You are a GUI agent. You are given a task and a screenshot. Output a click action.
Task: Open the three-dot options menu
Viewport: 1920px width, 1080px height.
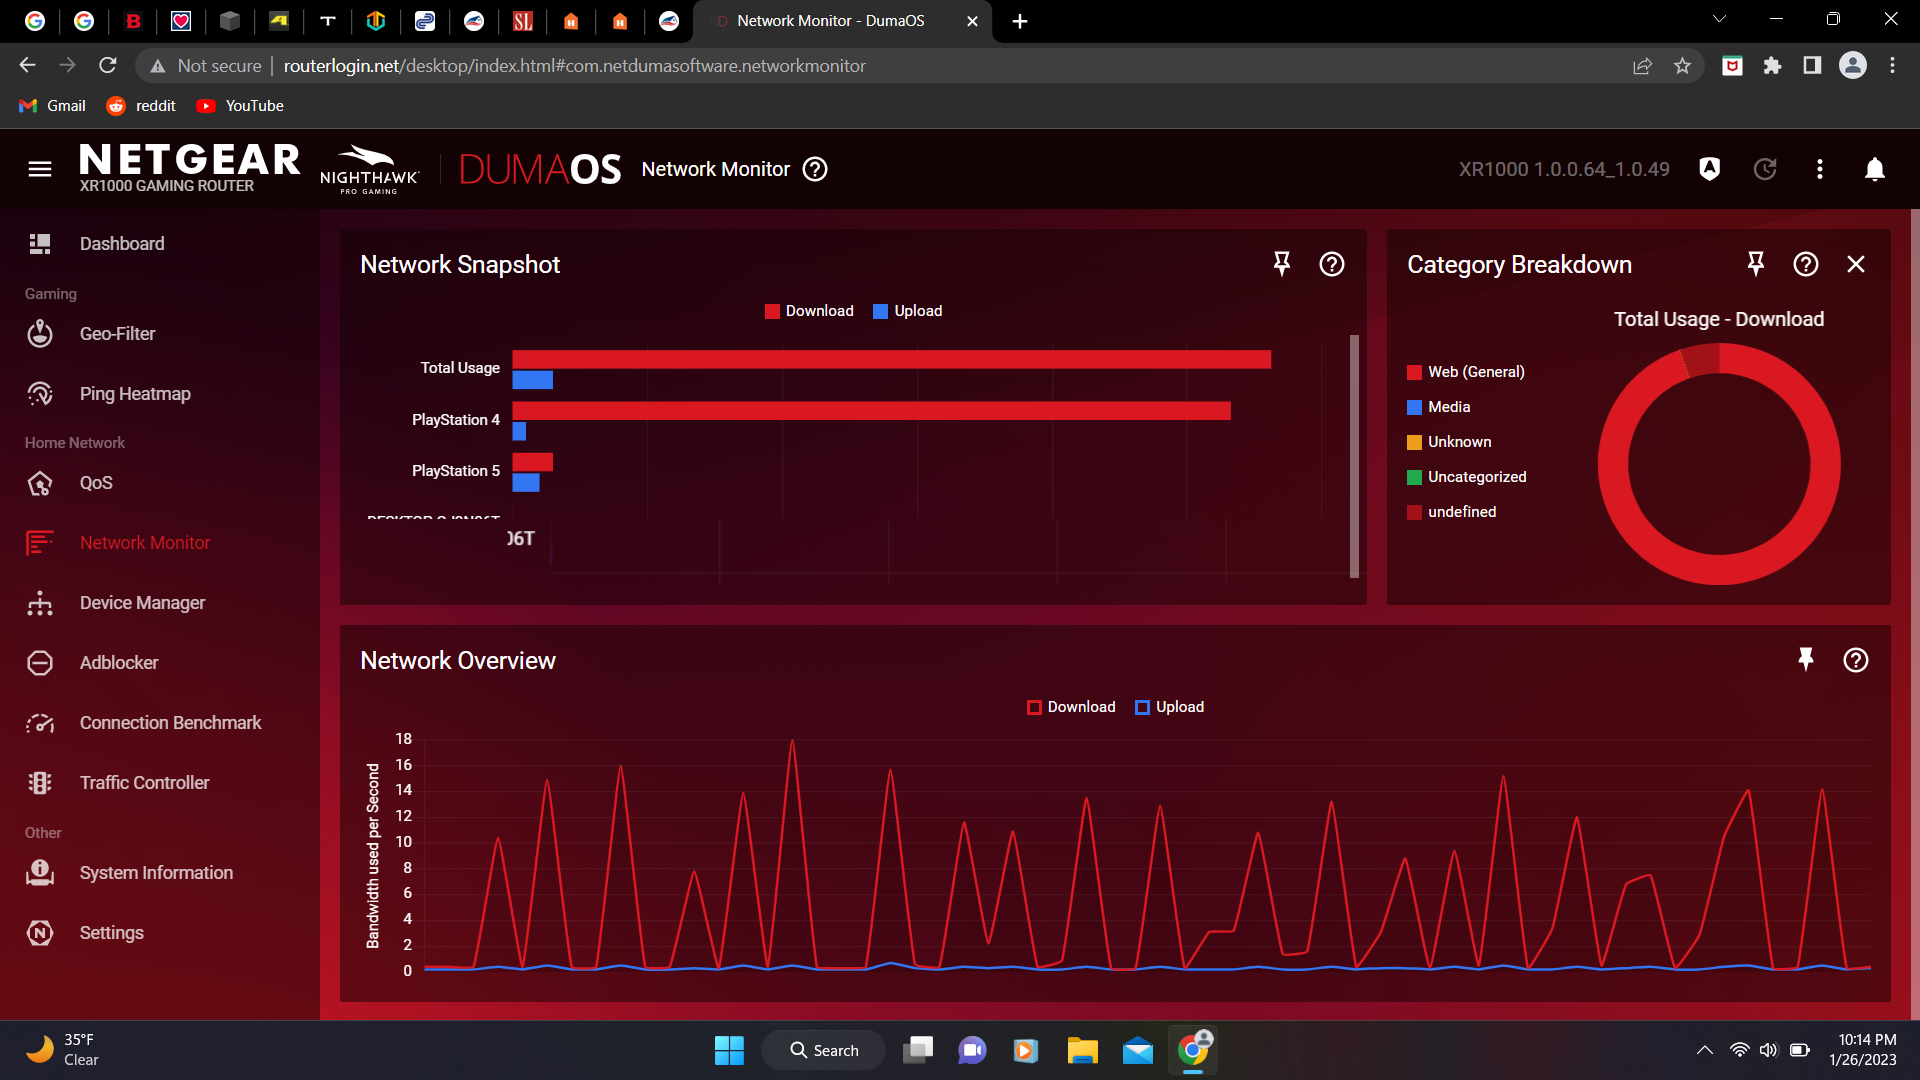[x=1820, y=169]
